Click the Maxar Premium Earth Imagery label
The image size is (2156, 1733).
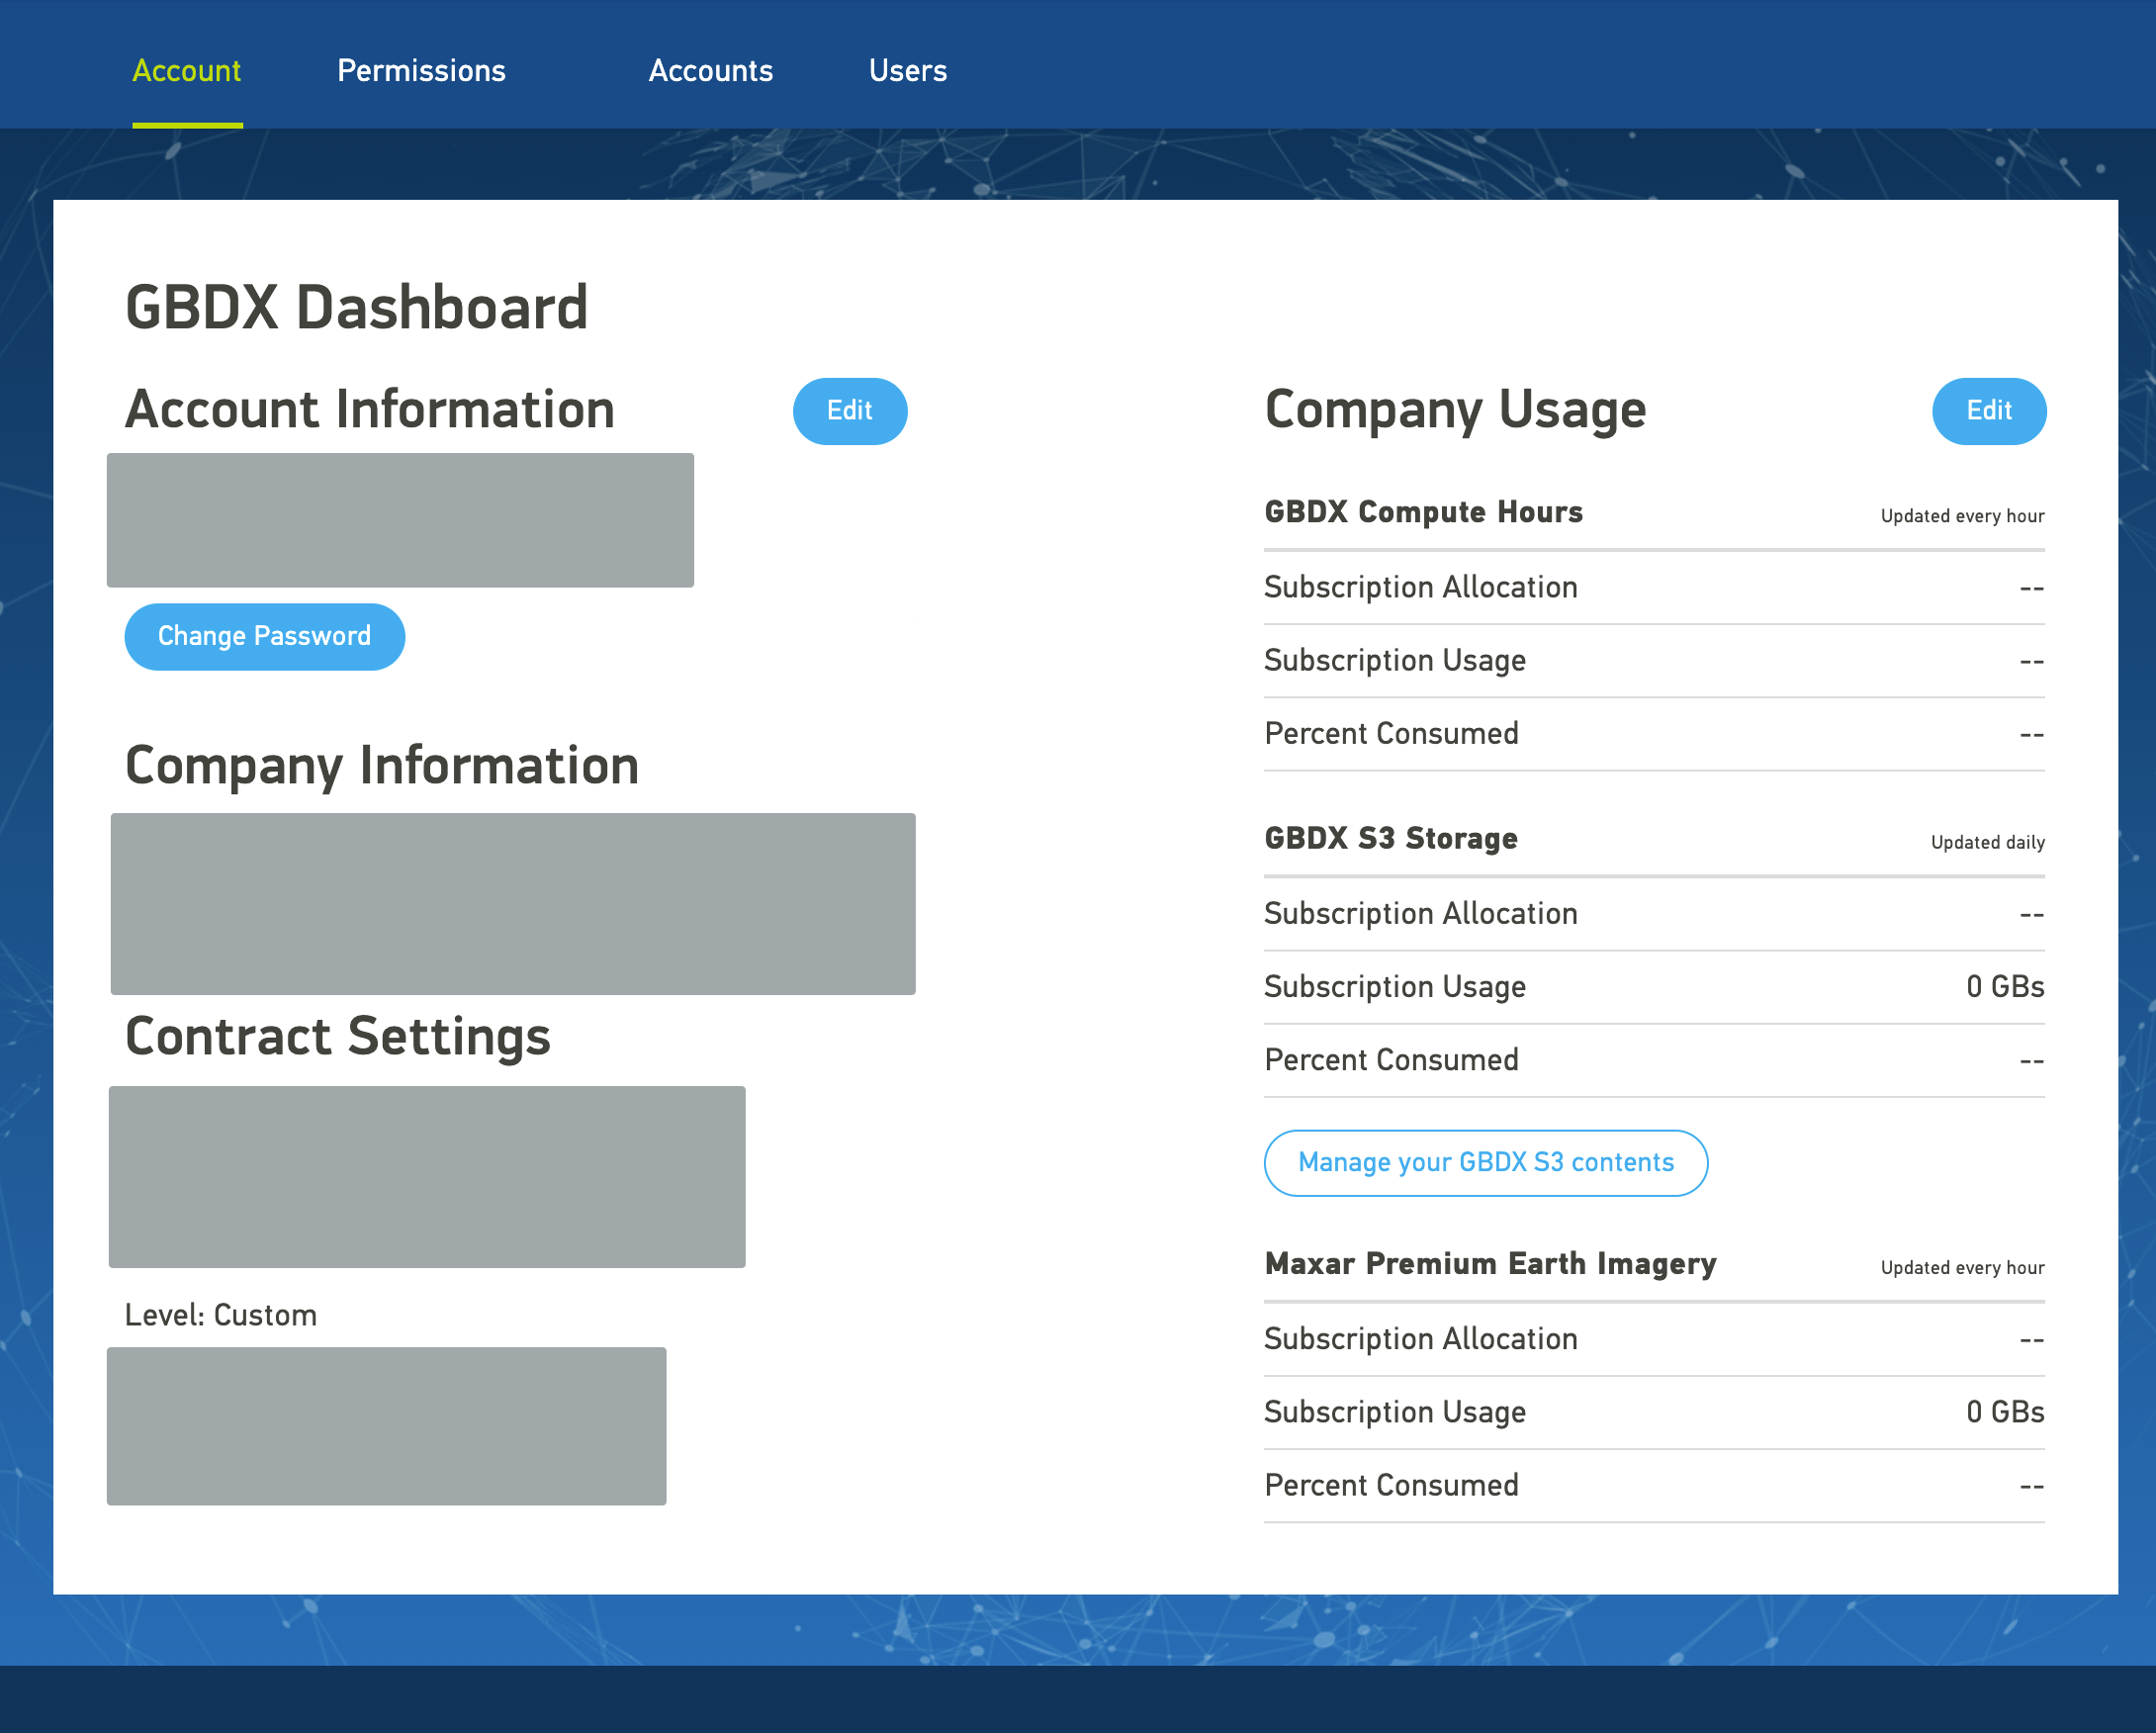(1490, 1264)
